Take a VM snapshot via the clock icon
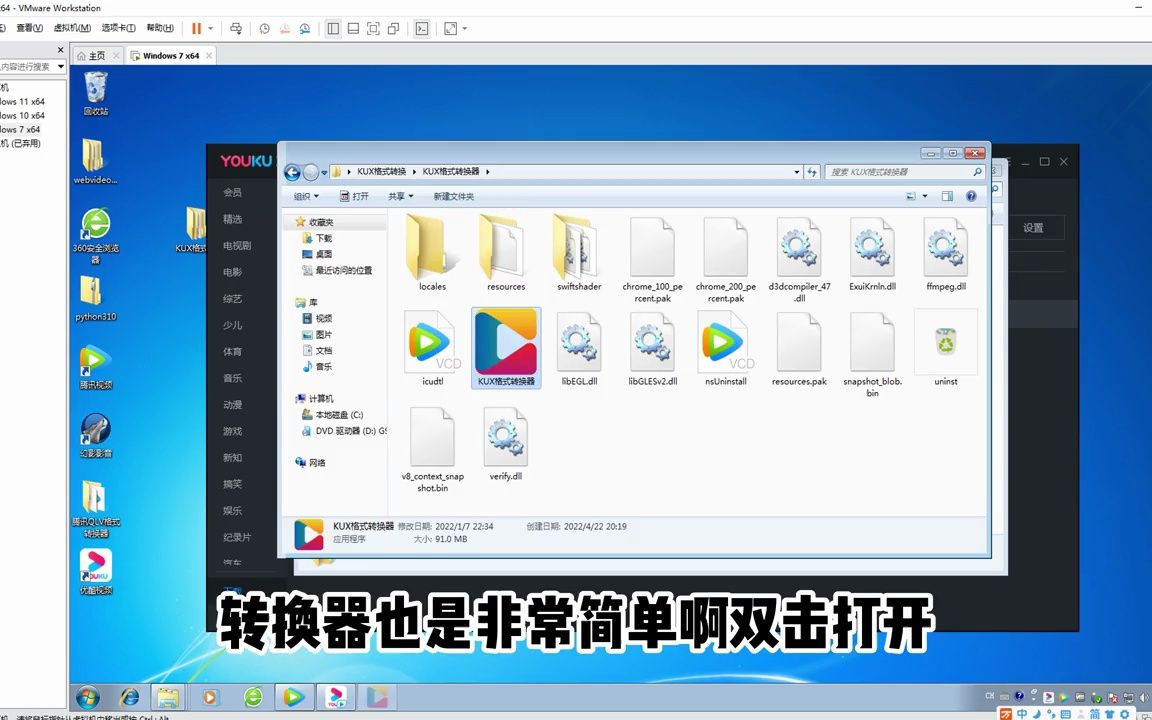The height and width of the screenshot is (720, 1152). tap(265, 28)
